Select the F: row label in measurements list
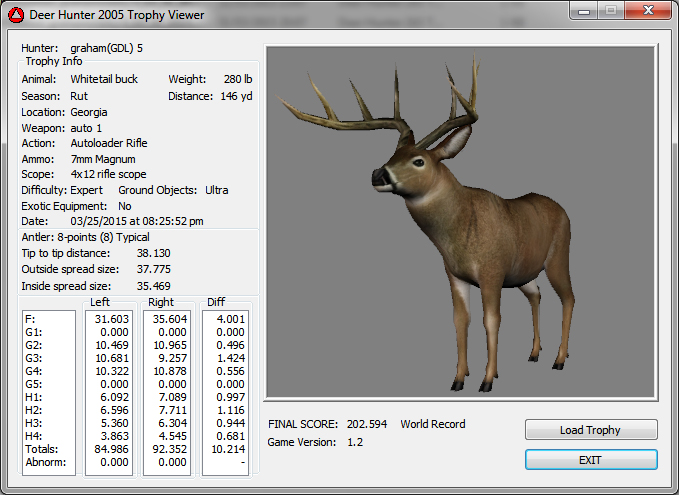The width and height of the screenshot is (679, 495). 30,320
